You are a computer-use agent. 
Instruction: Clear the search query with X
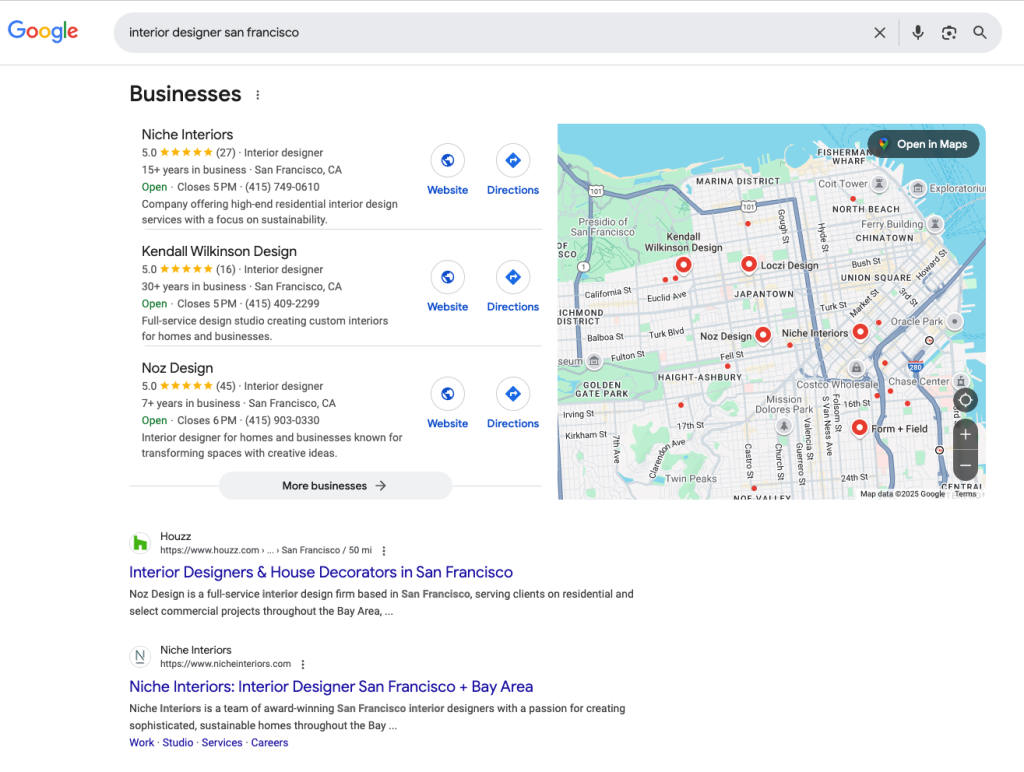(880, 33)
